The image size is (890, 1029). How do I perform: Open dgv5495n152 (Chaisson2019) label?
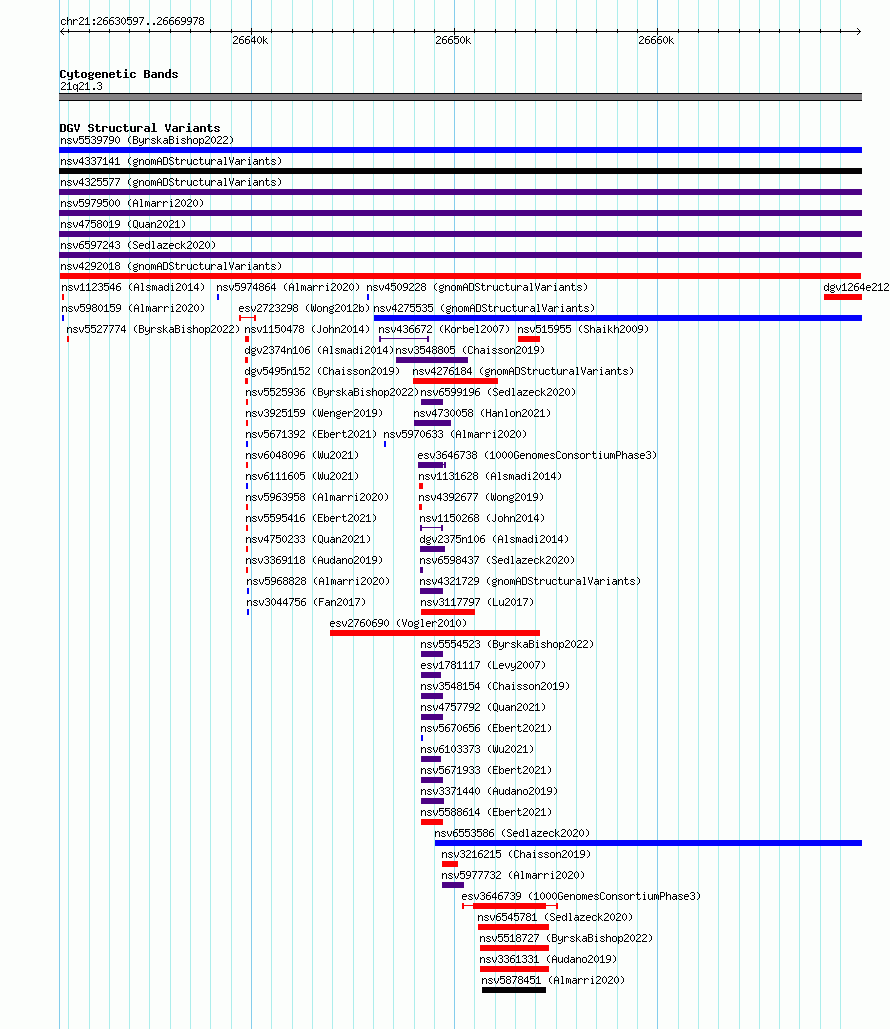tap(322, 371)
